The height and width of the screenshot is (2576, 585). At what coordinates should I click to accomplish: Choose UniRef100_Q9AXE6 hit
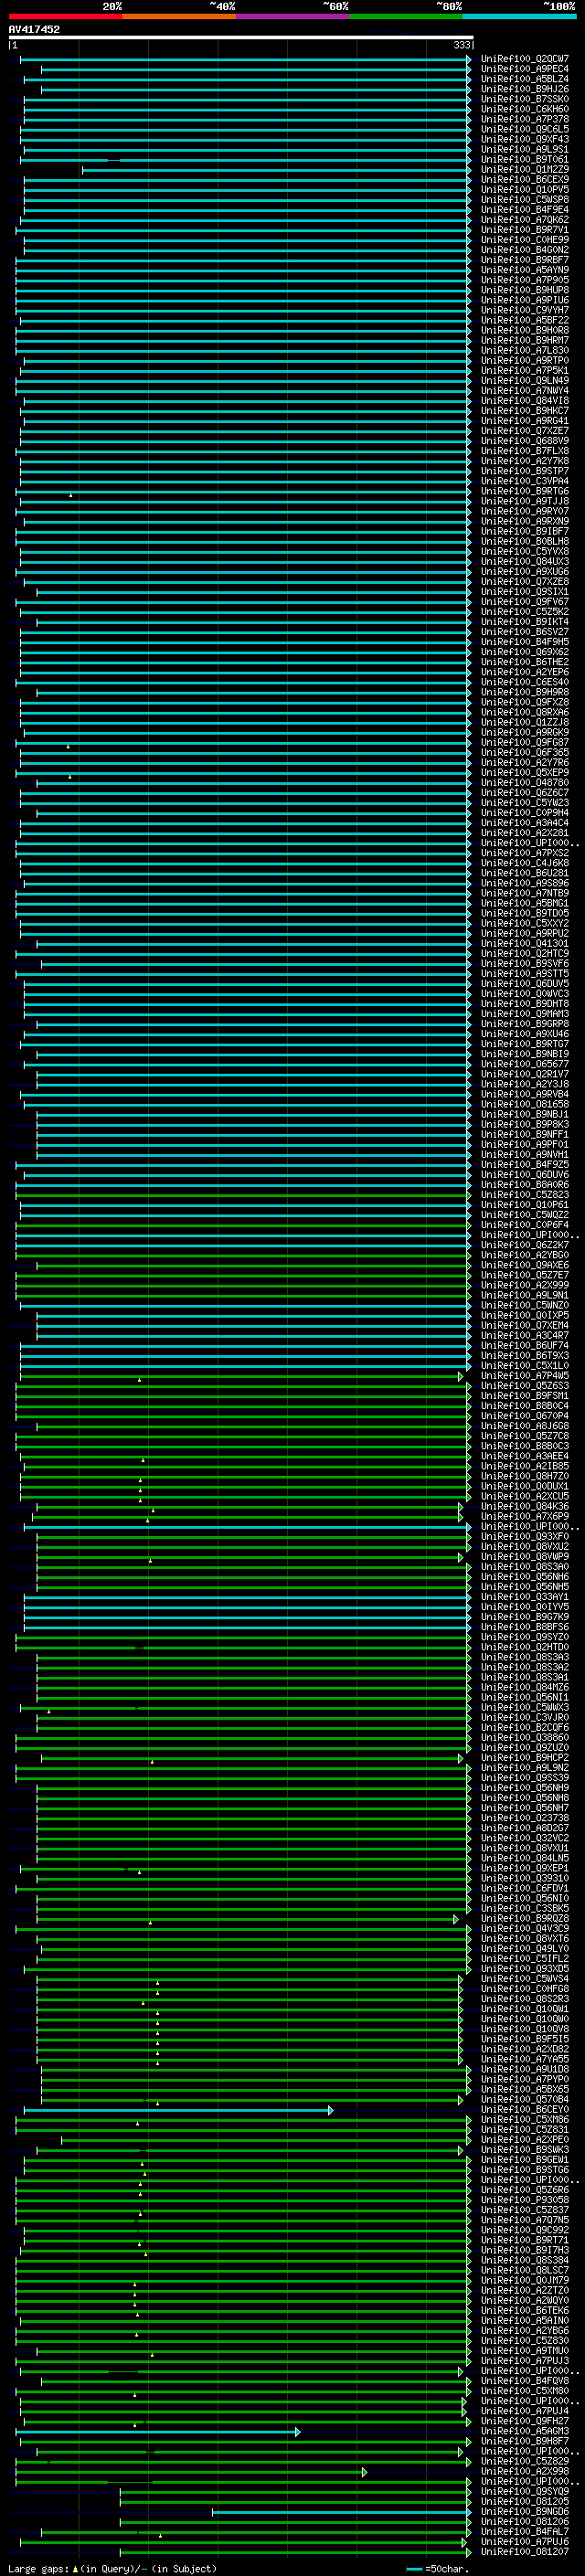tap(525, 1265)
